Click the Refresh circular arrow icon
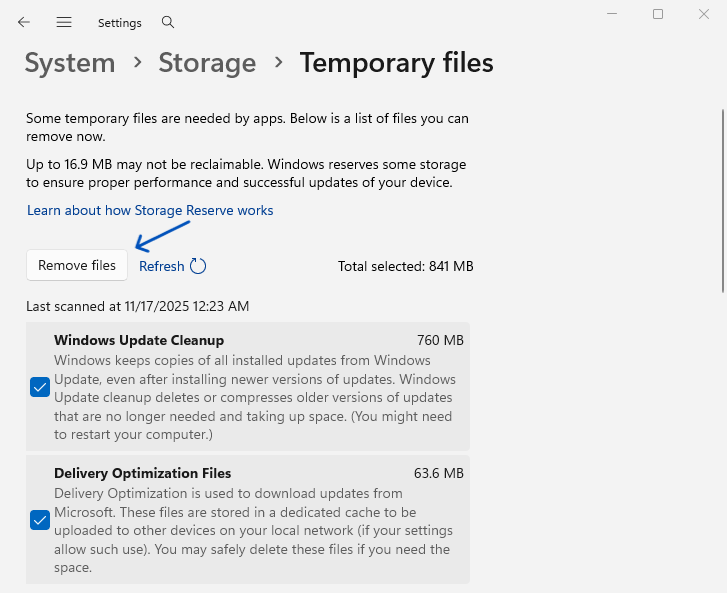Image resolution: width=727 pixels, height=593 pixels. 198,266
